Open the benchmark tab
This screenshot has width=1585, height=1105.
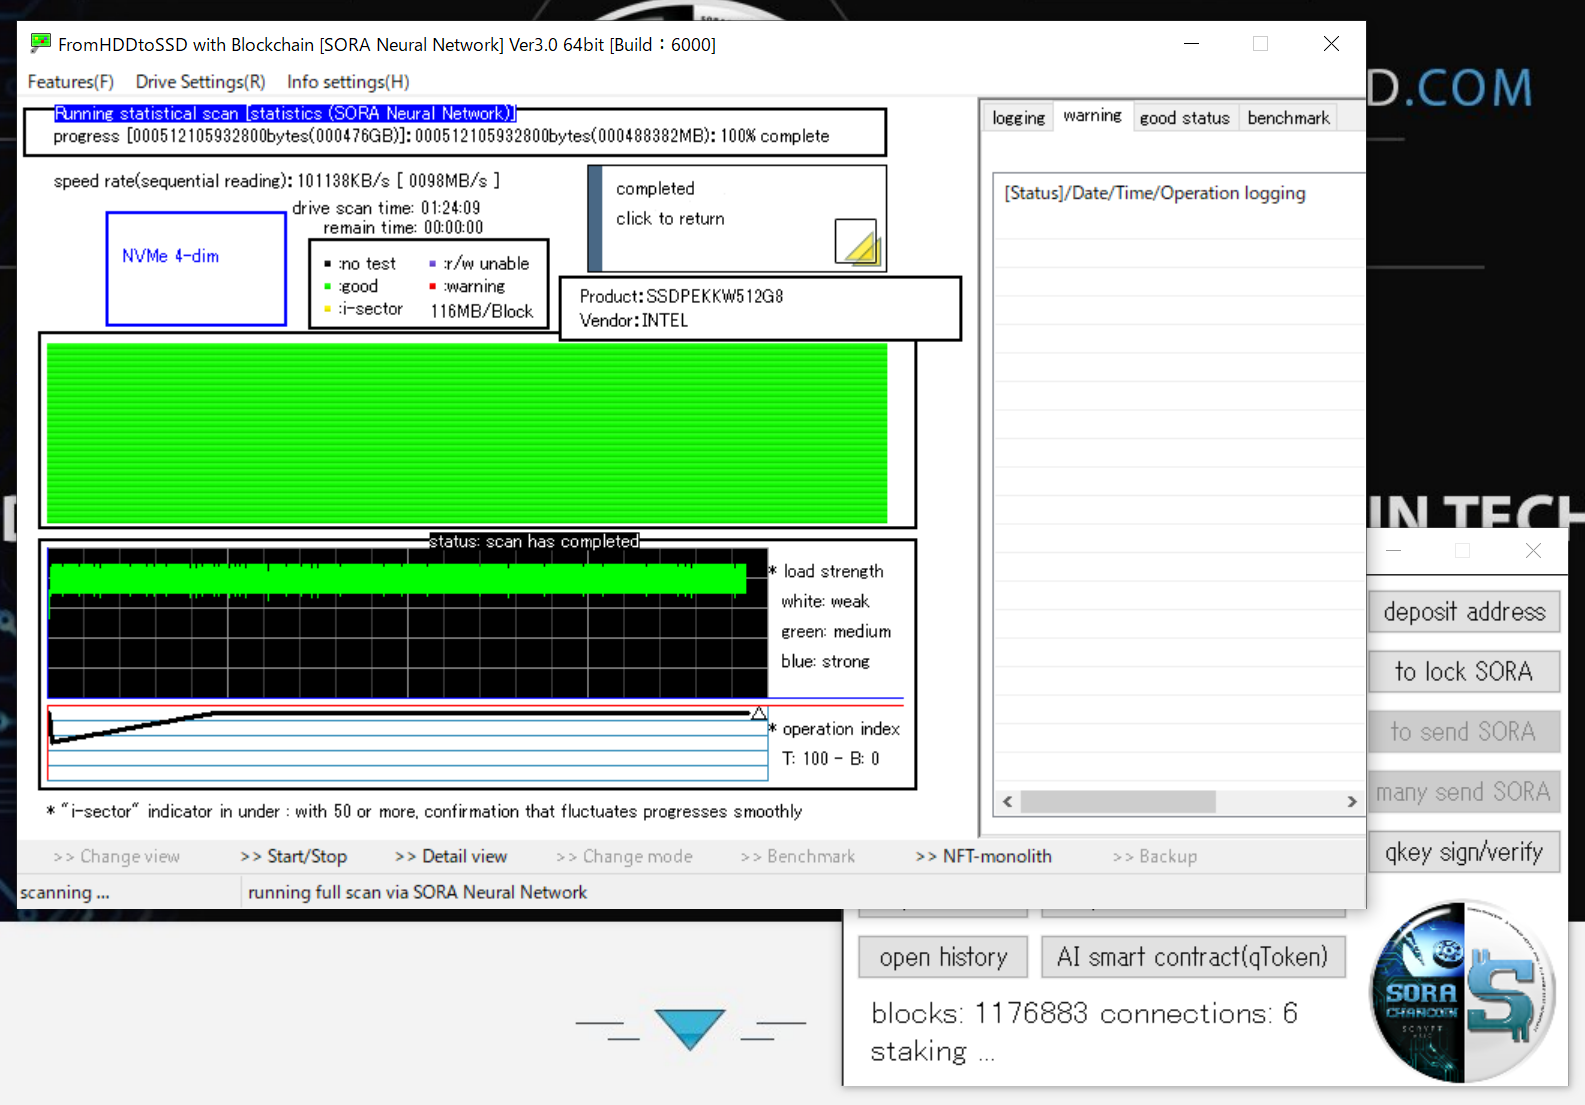pos(1289,118)
